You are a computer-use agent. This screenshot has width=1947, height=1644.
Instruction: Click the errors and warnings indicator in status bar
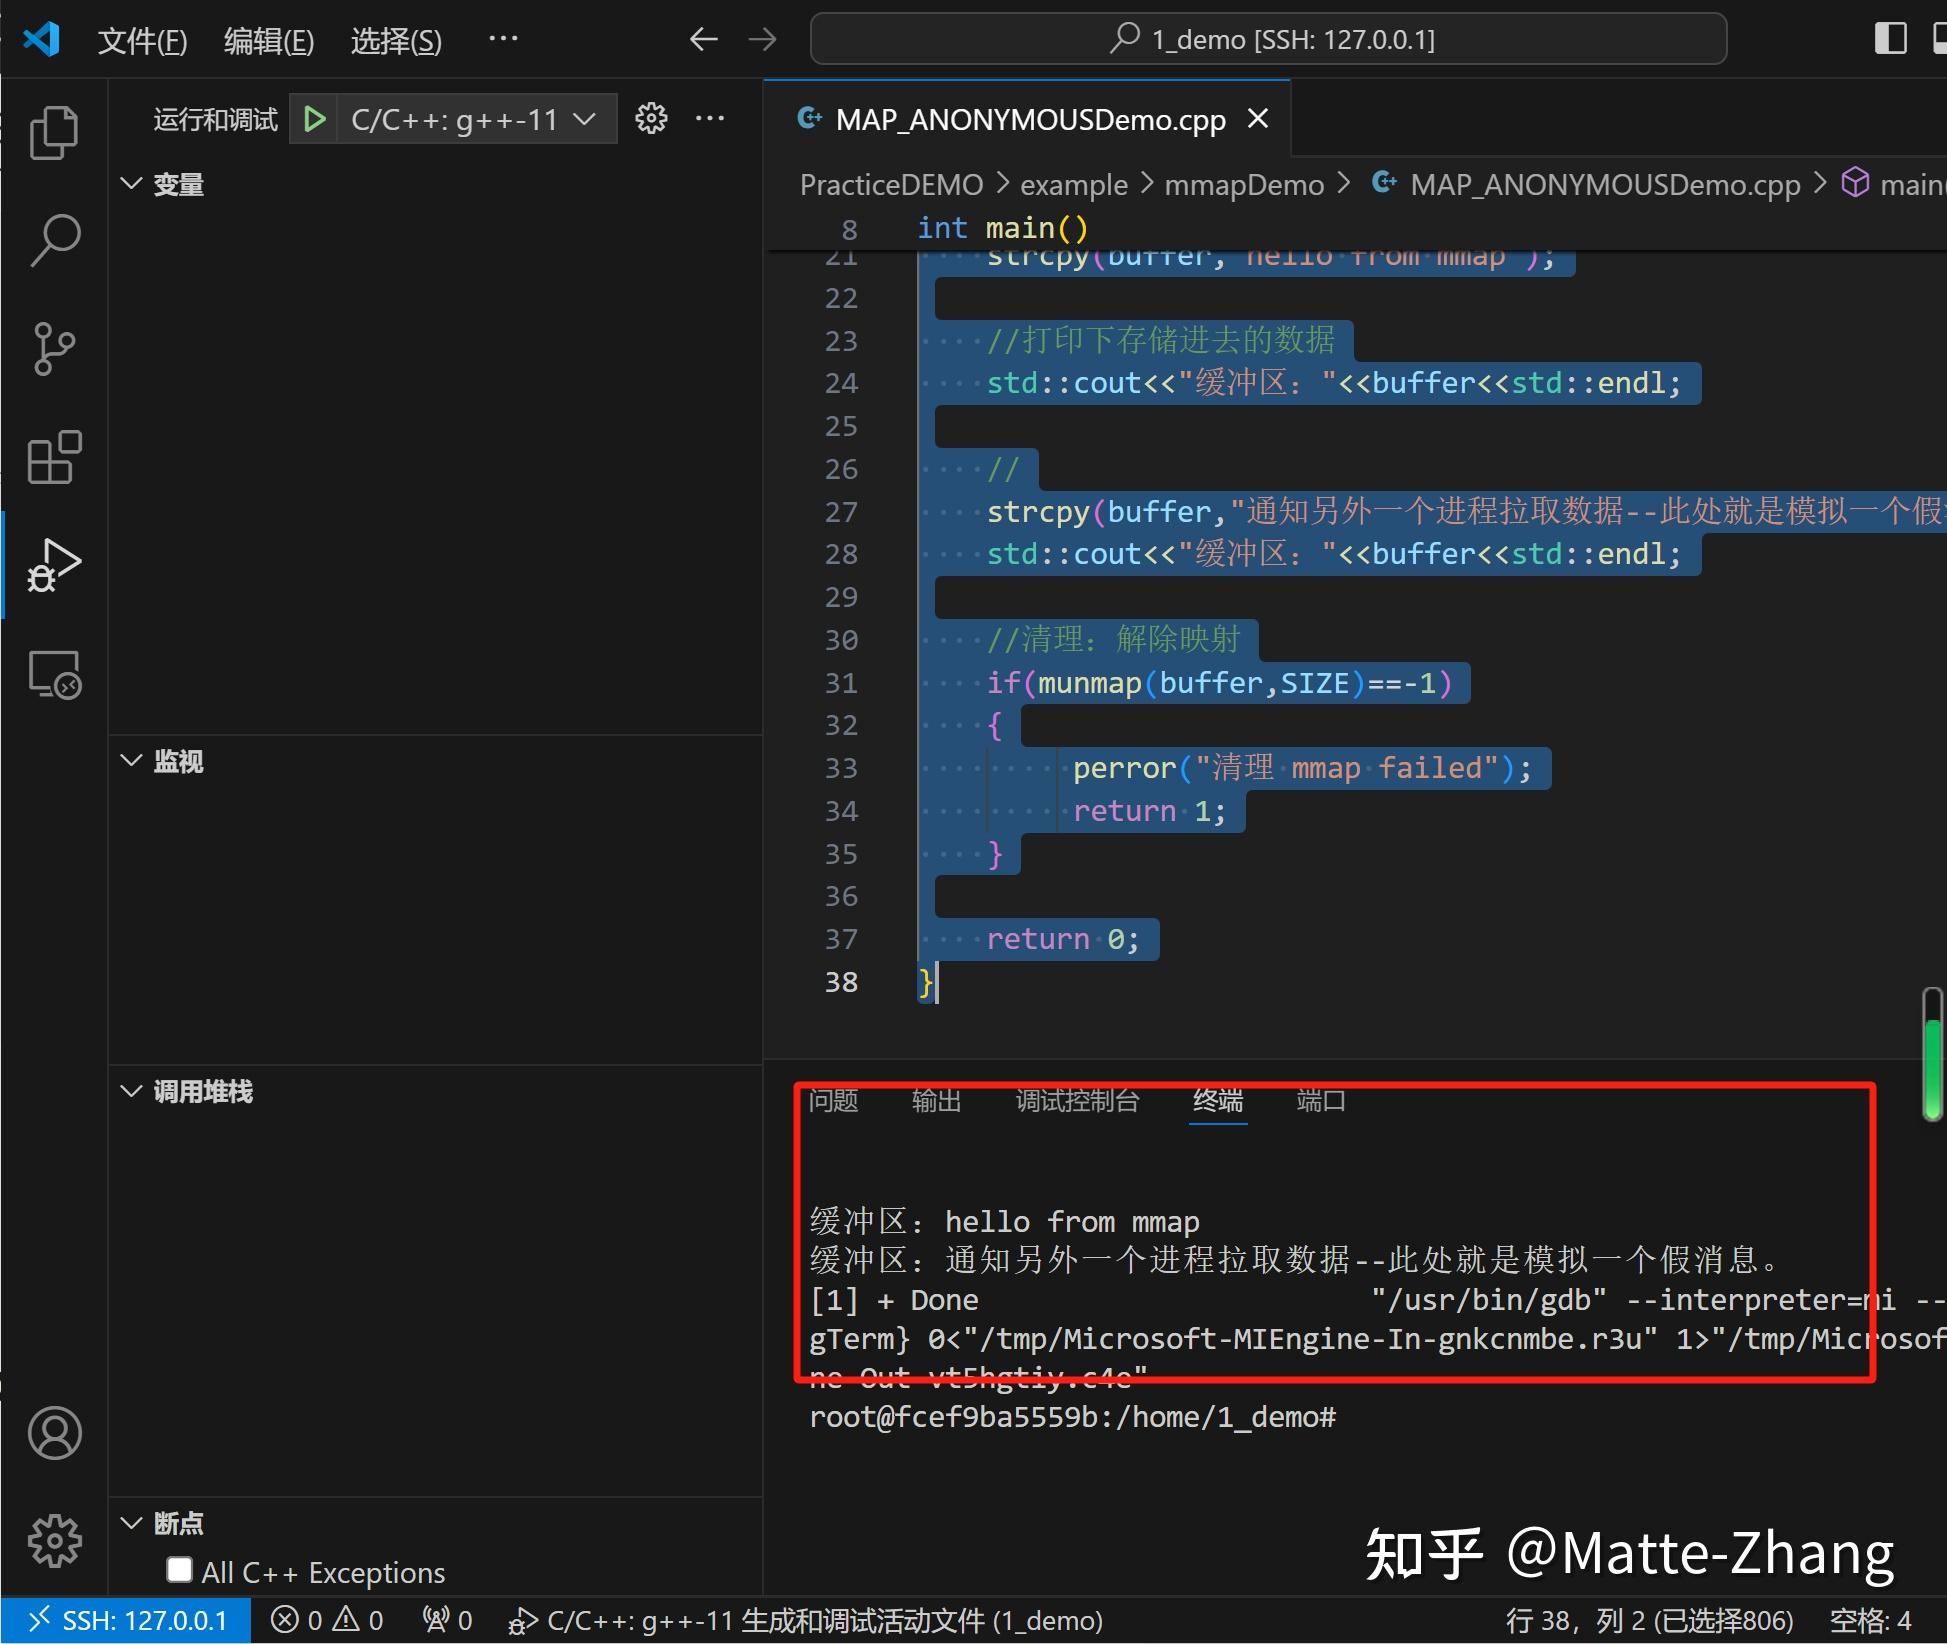(327, 1619)
